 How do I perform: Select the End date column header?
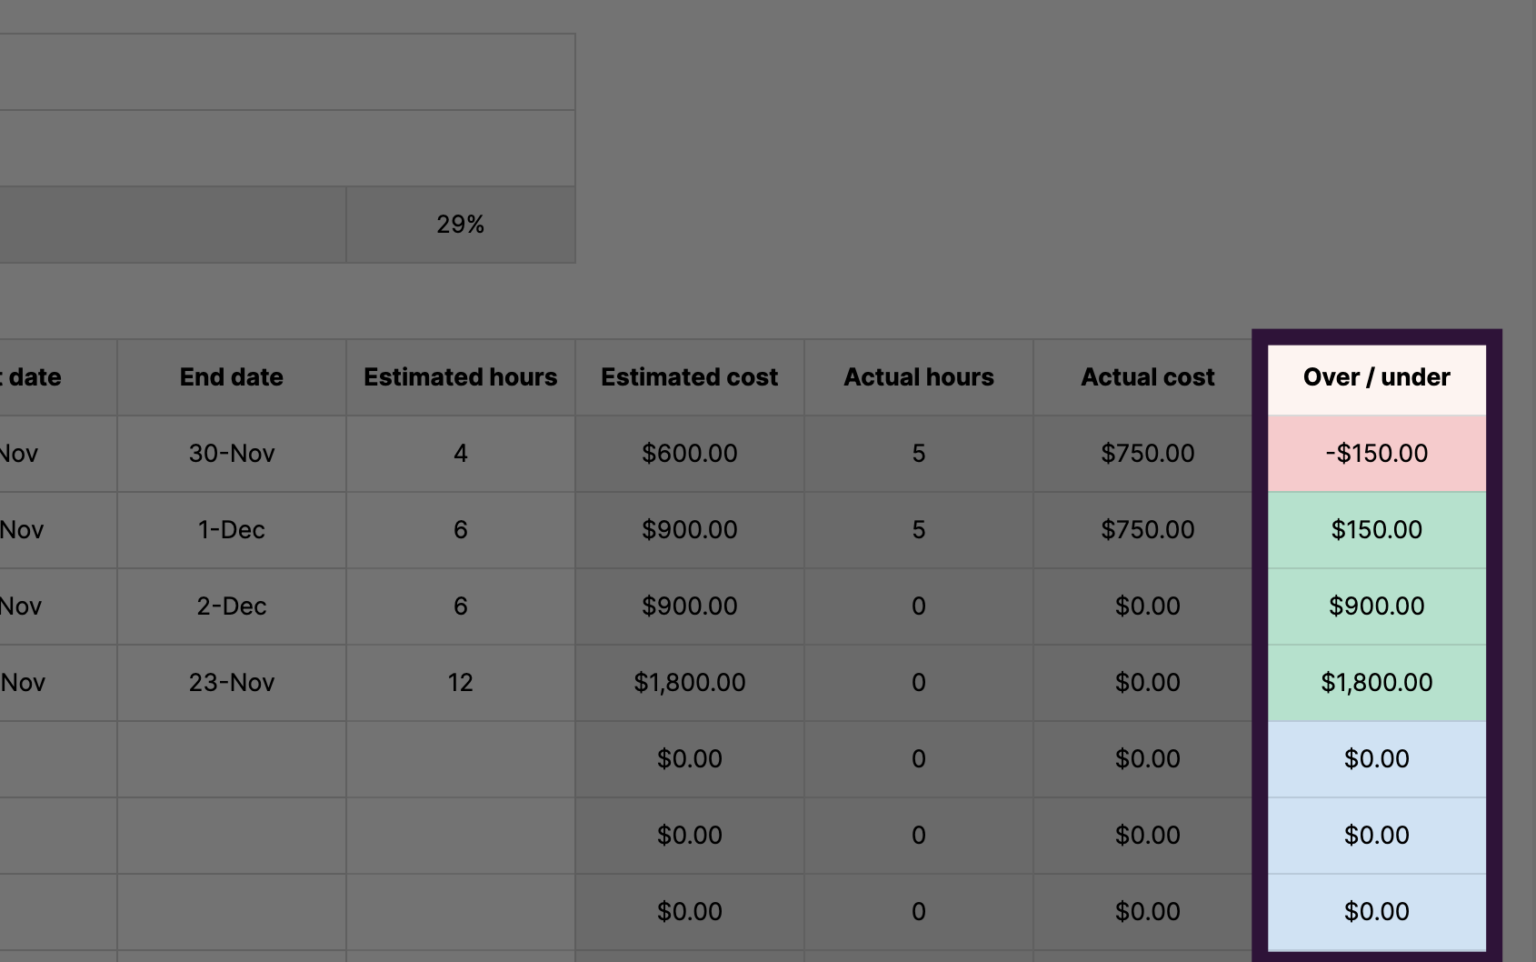231,377
